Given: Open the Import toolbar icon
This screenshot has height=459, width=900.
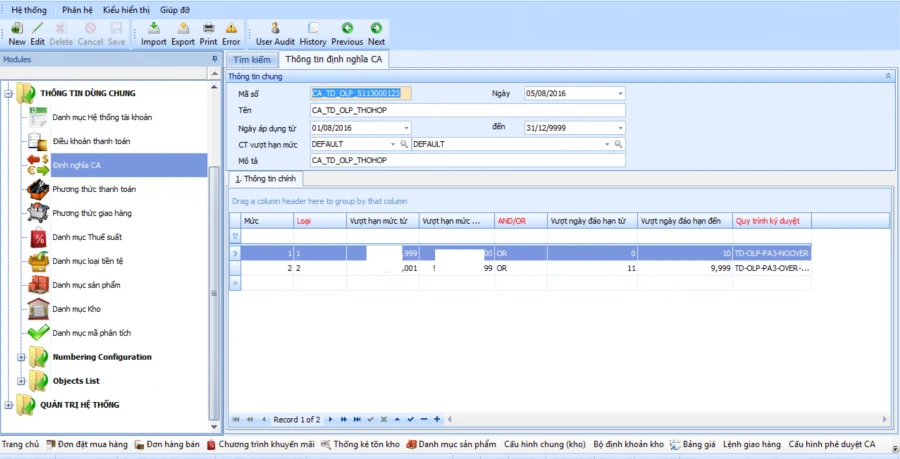Looking at the screenshot, I should tap(153, 34).
